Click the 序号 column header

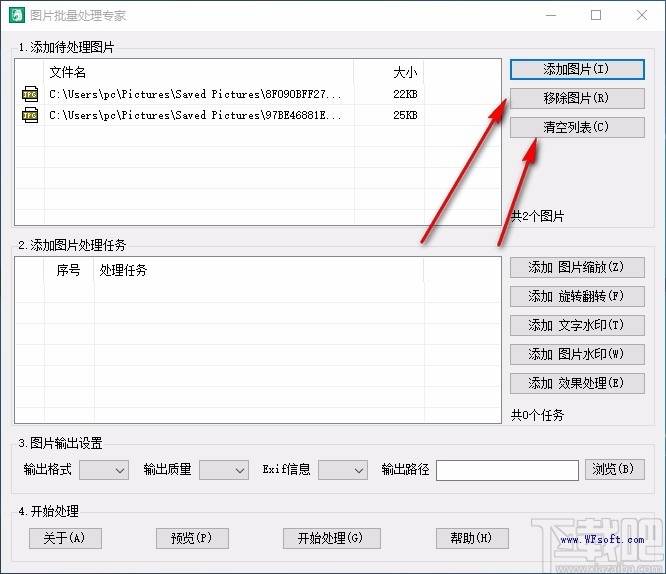(x=68, y=270)
